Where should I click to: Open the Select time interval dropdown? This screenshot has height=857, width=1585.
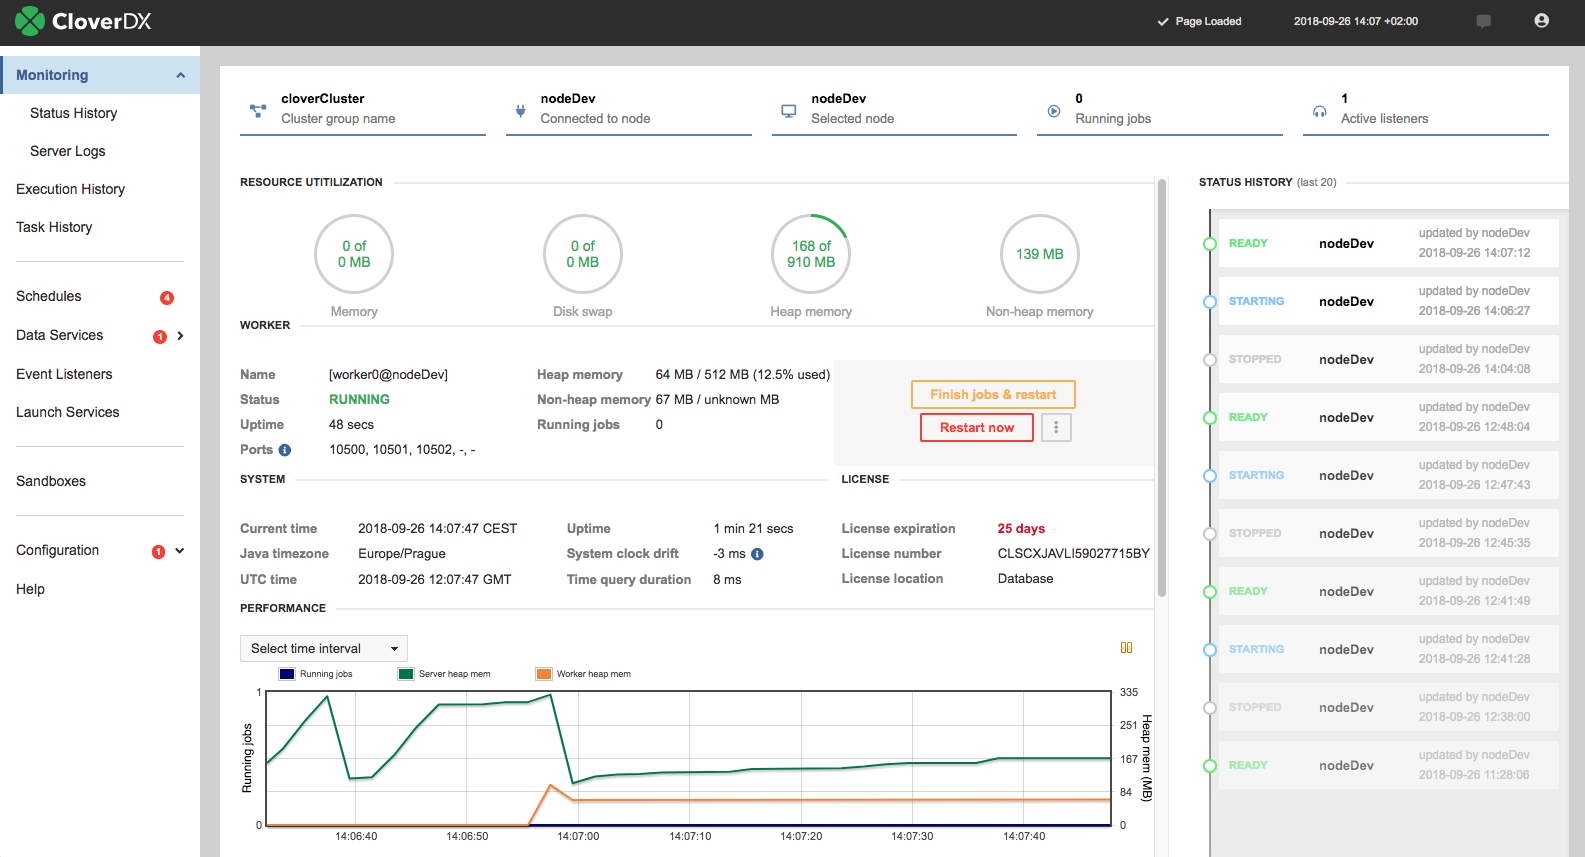[x=324, y=649]
